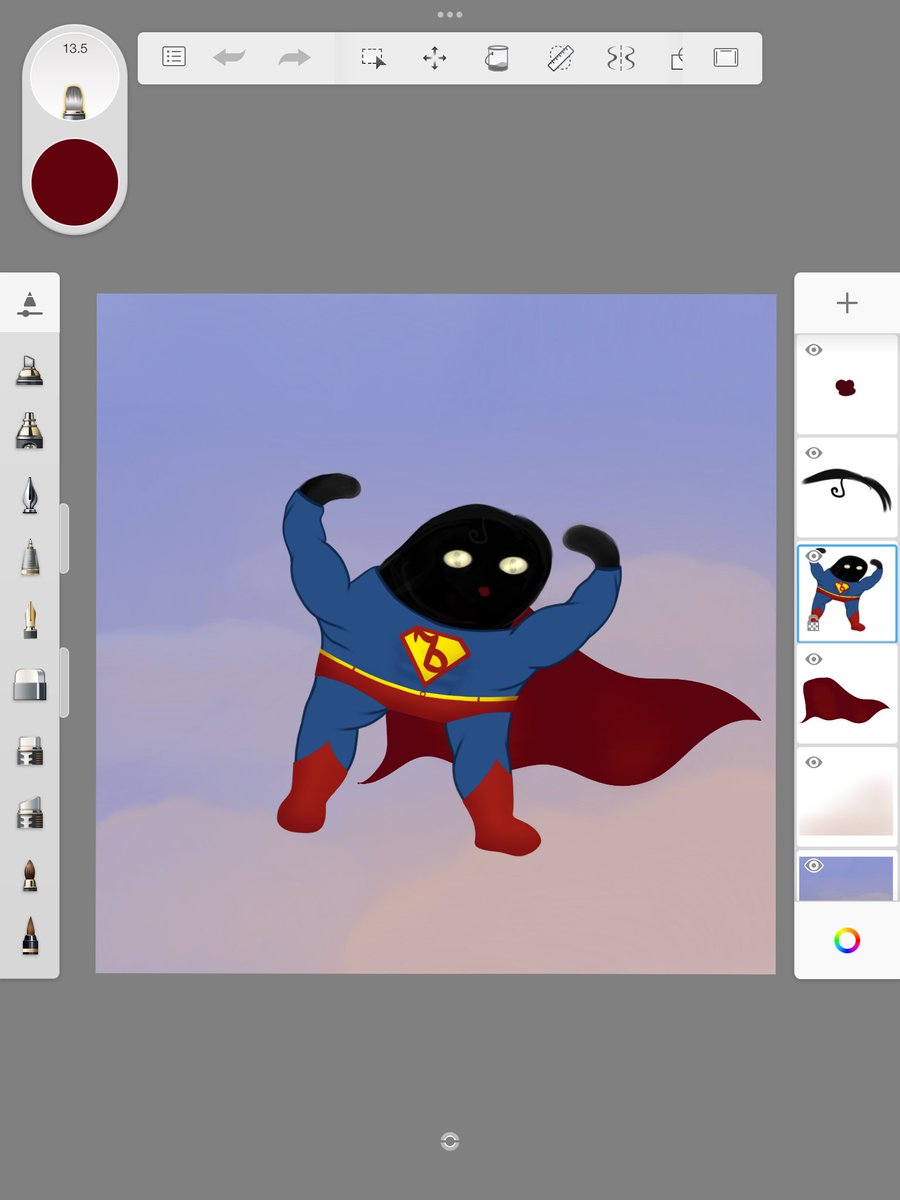Hide the sky background layer
The width and height of the screenshot is (900, 1200).
(x=814, y=865)
